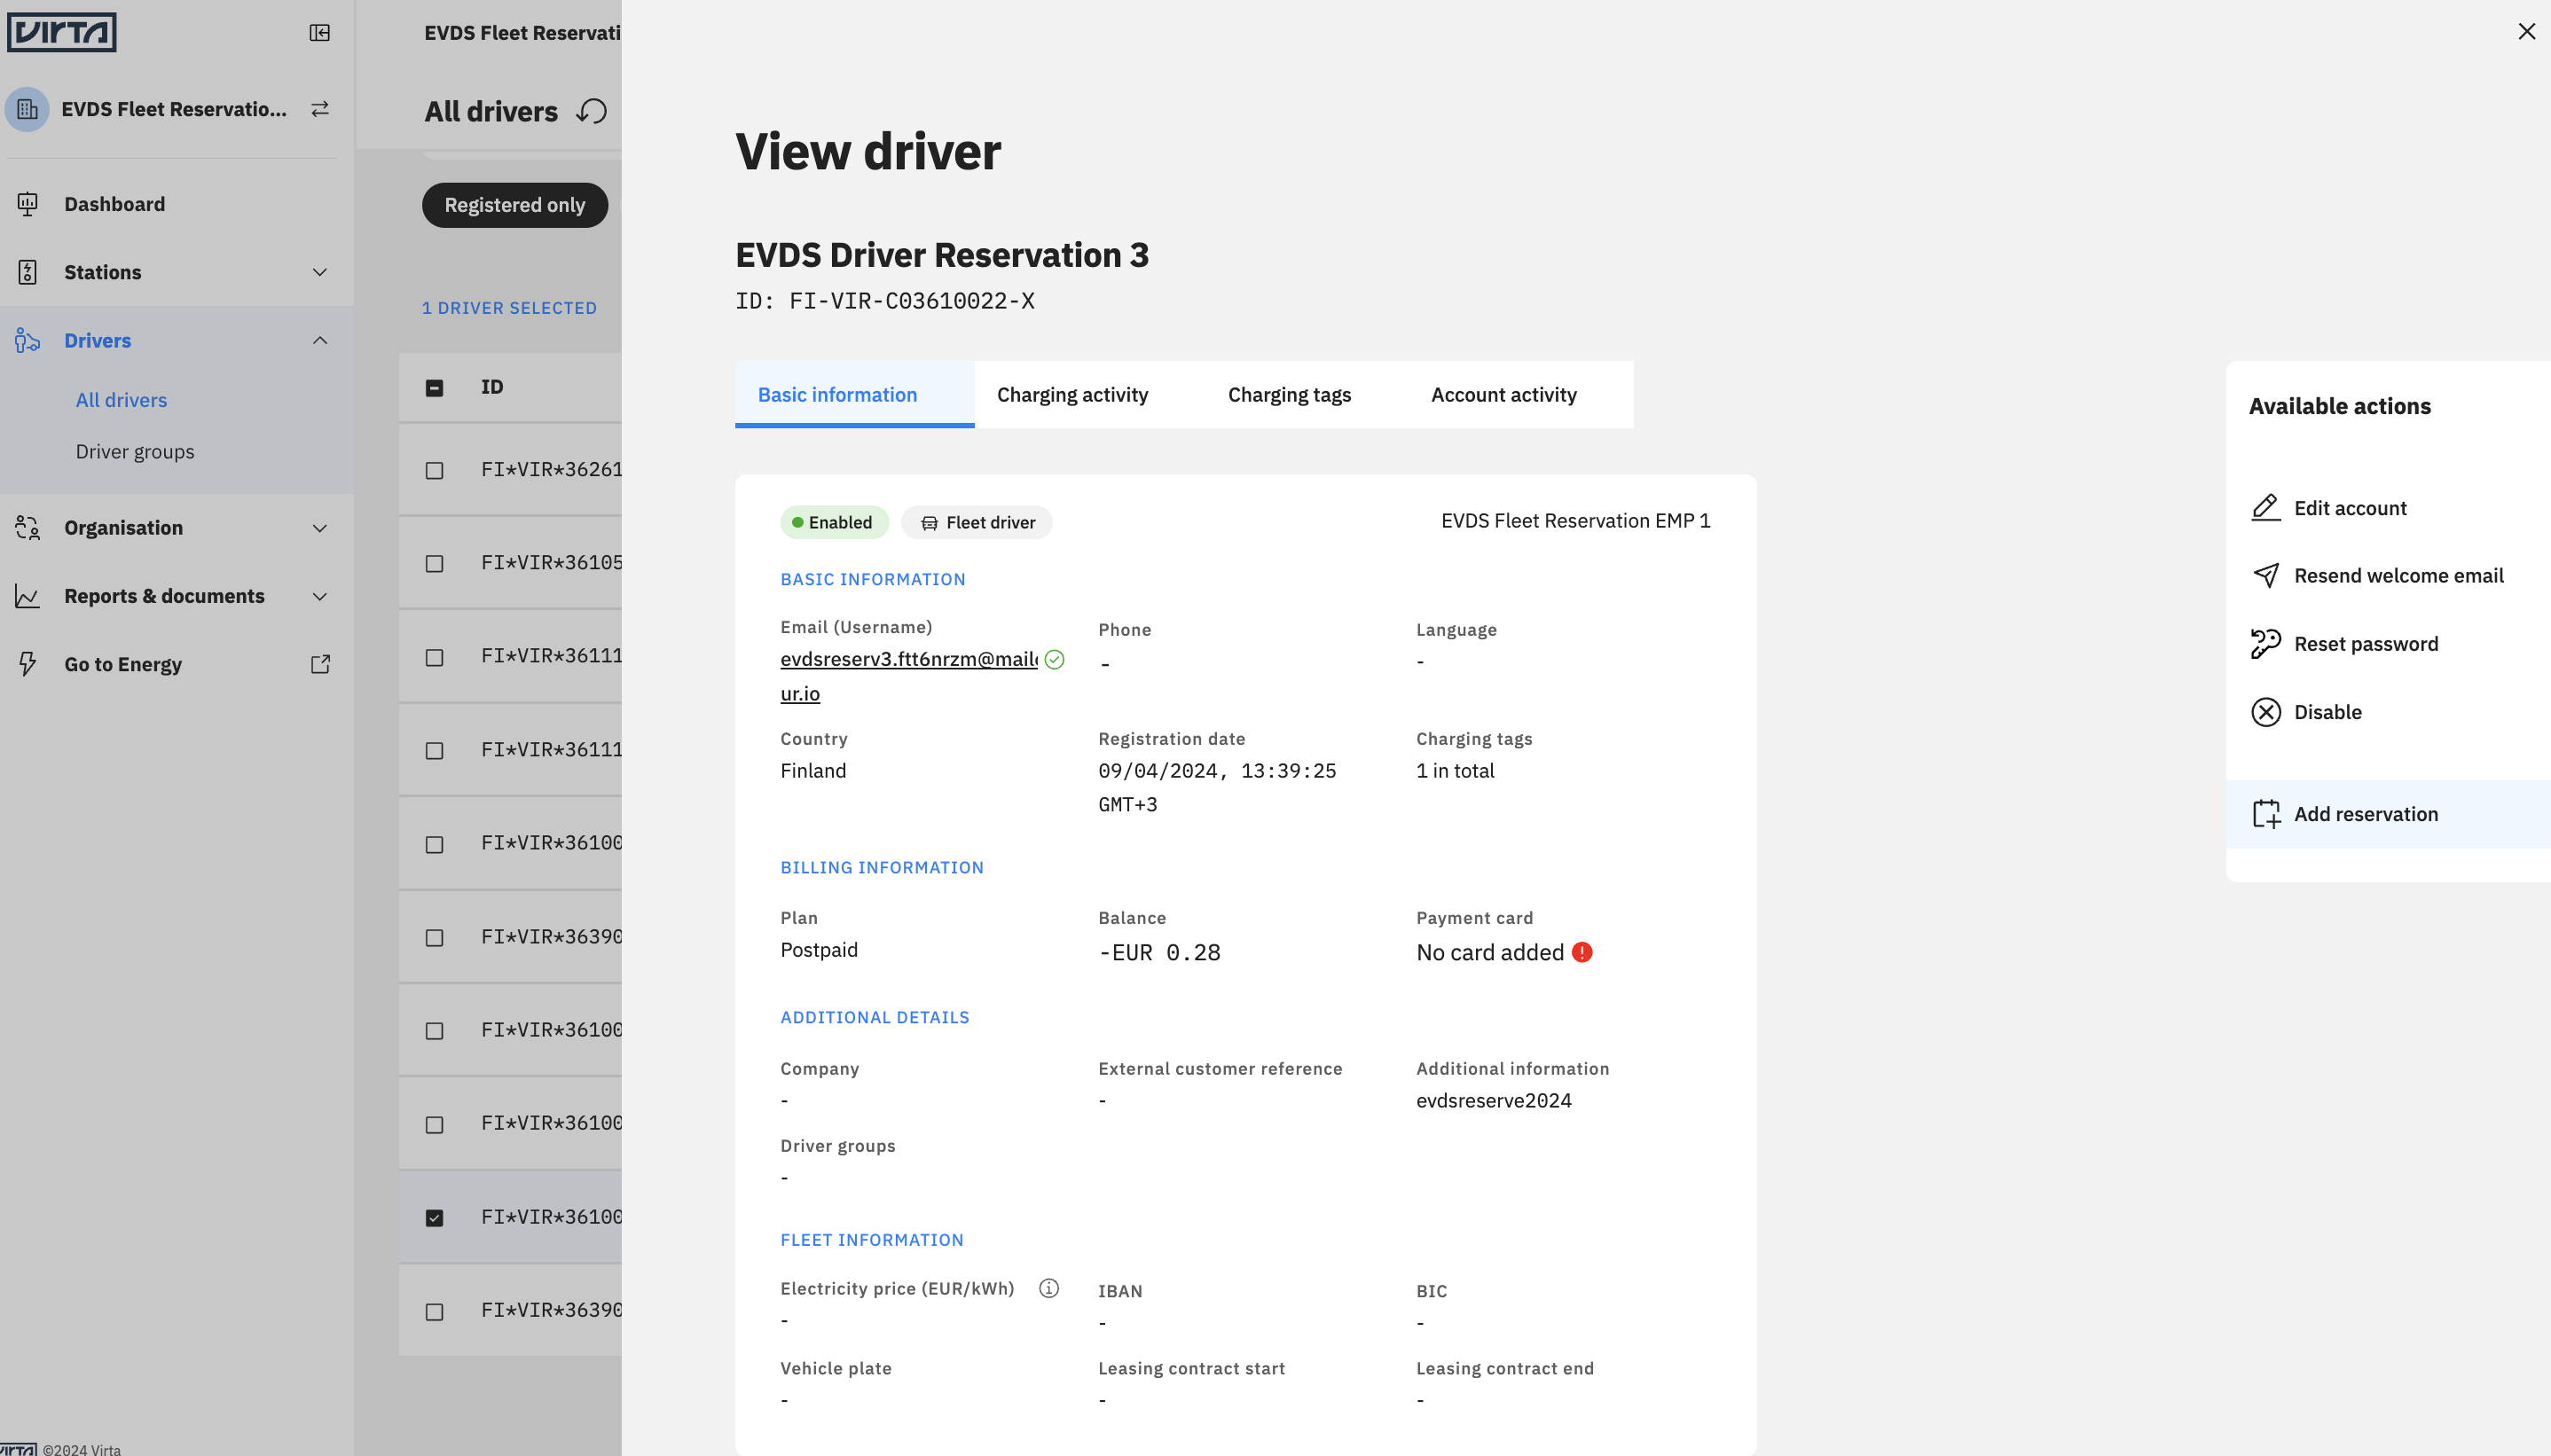The height and width of the screenshot is (1456, 2551).
Task: Open the Dashboard menu item
Action: pos(115,204)
